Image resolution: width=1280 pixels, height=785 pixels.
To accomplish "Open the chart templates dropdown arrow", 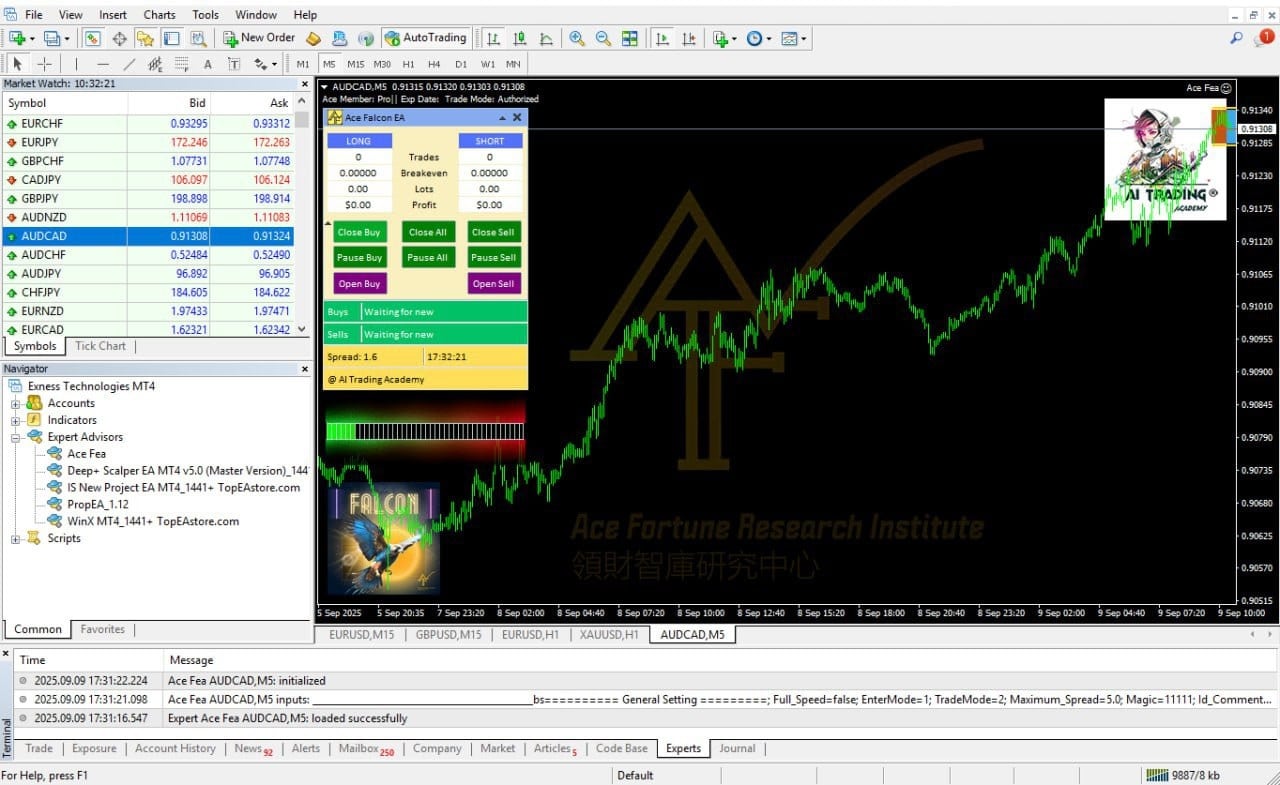I will pos(803,39).
